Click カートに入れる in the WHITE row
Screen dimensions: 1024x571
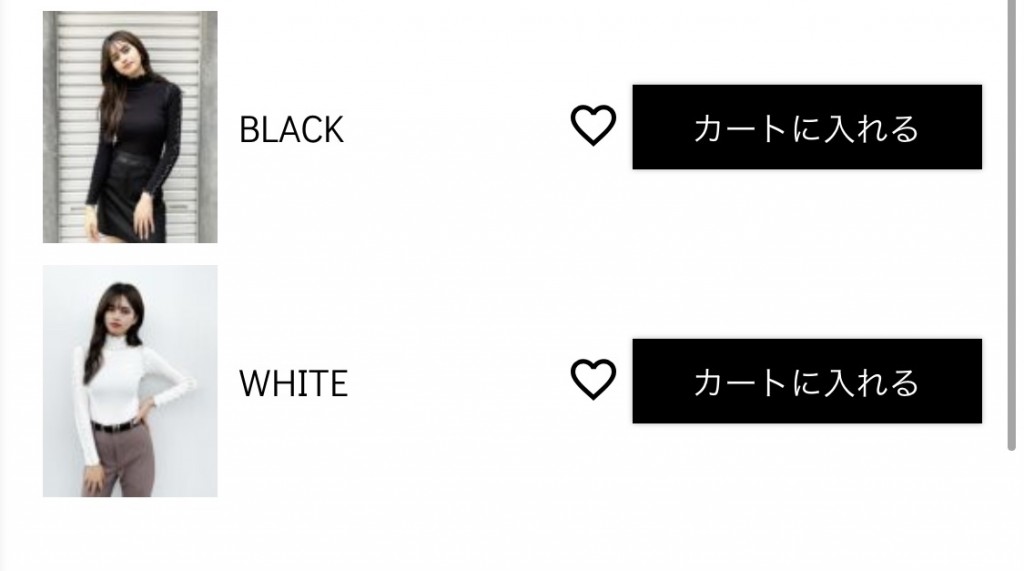click(x=807, y=381)
